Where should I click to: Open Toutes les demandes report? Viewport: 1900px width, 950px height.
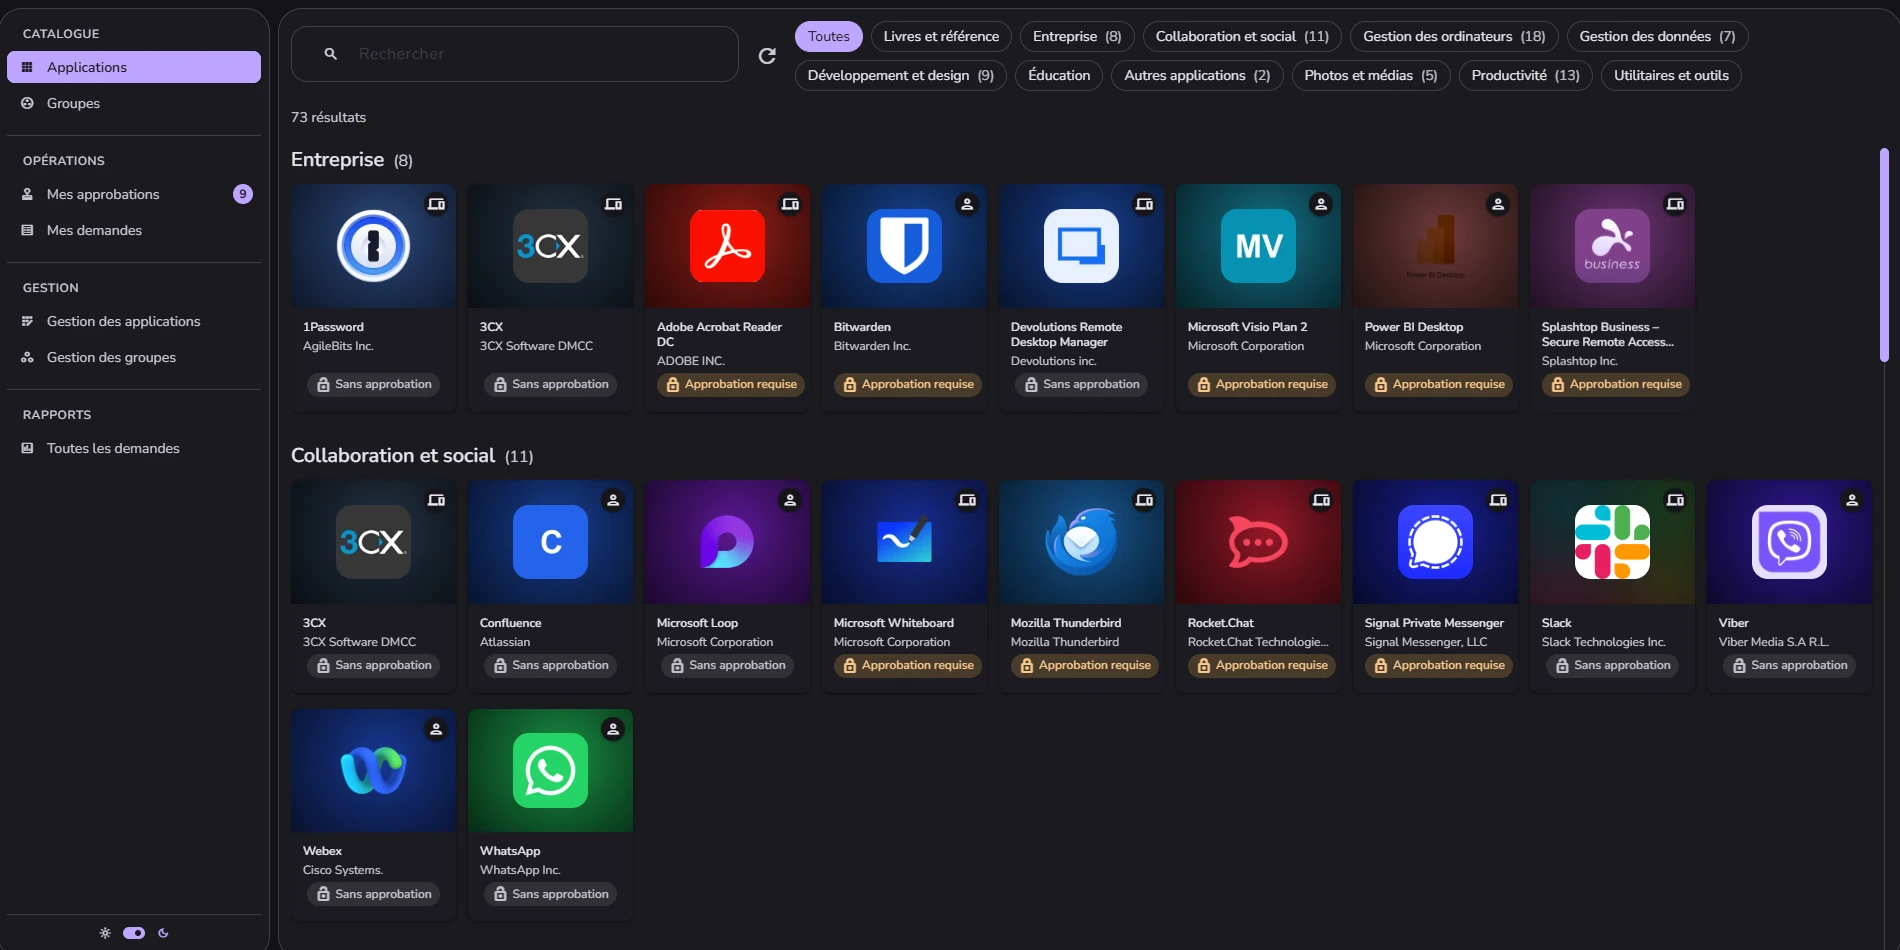tap(134, 448)
